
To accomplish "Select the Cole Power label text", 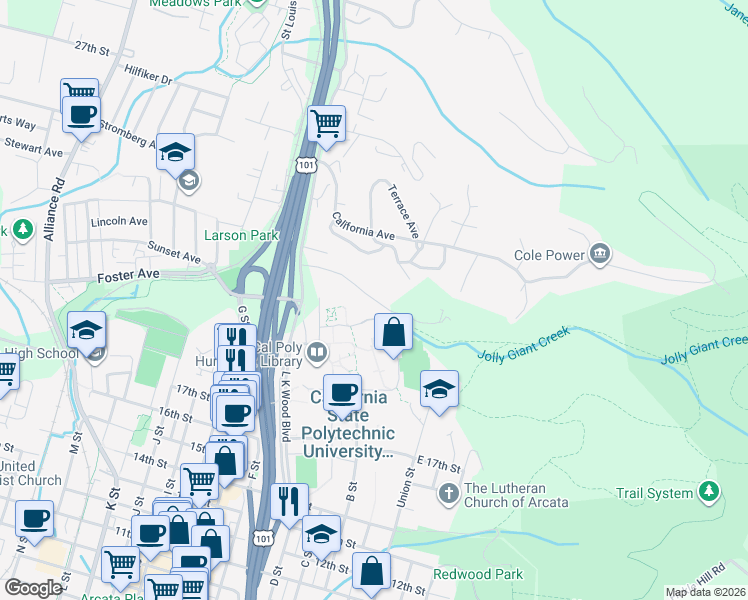I will 549,255.
